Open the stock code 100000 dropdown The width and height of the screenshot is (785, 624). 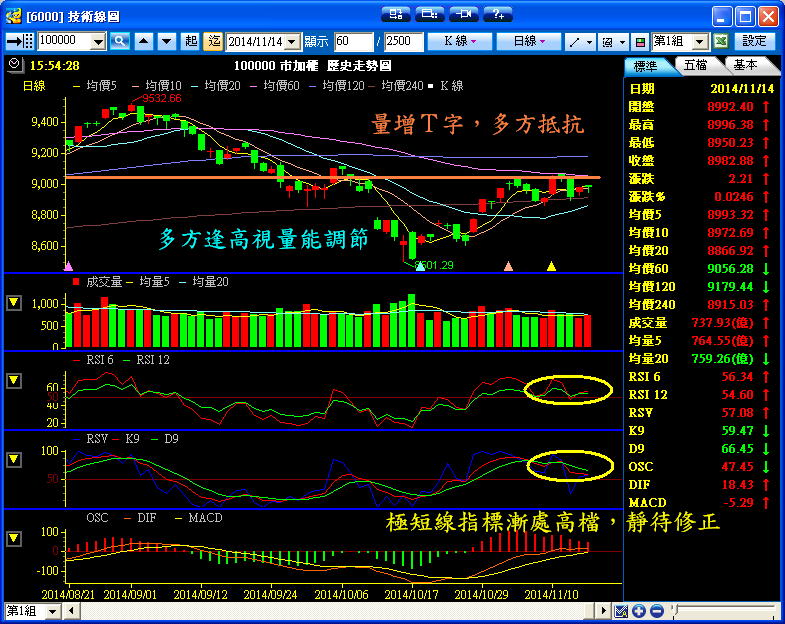(98, 41)
